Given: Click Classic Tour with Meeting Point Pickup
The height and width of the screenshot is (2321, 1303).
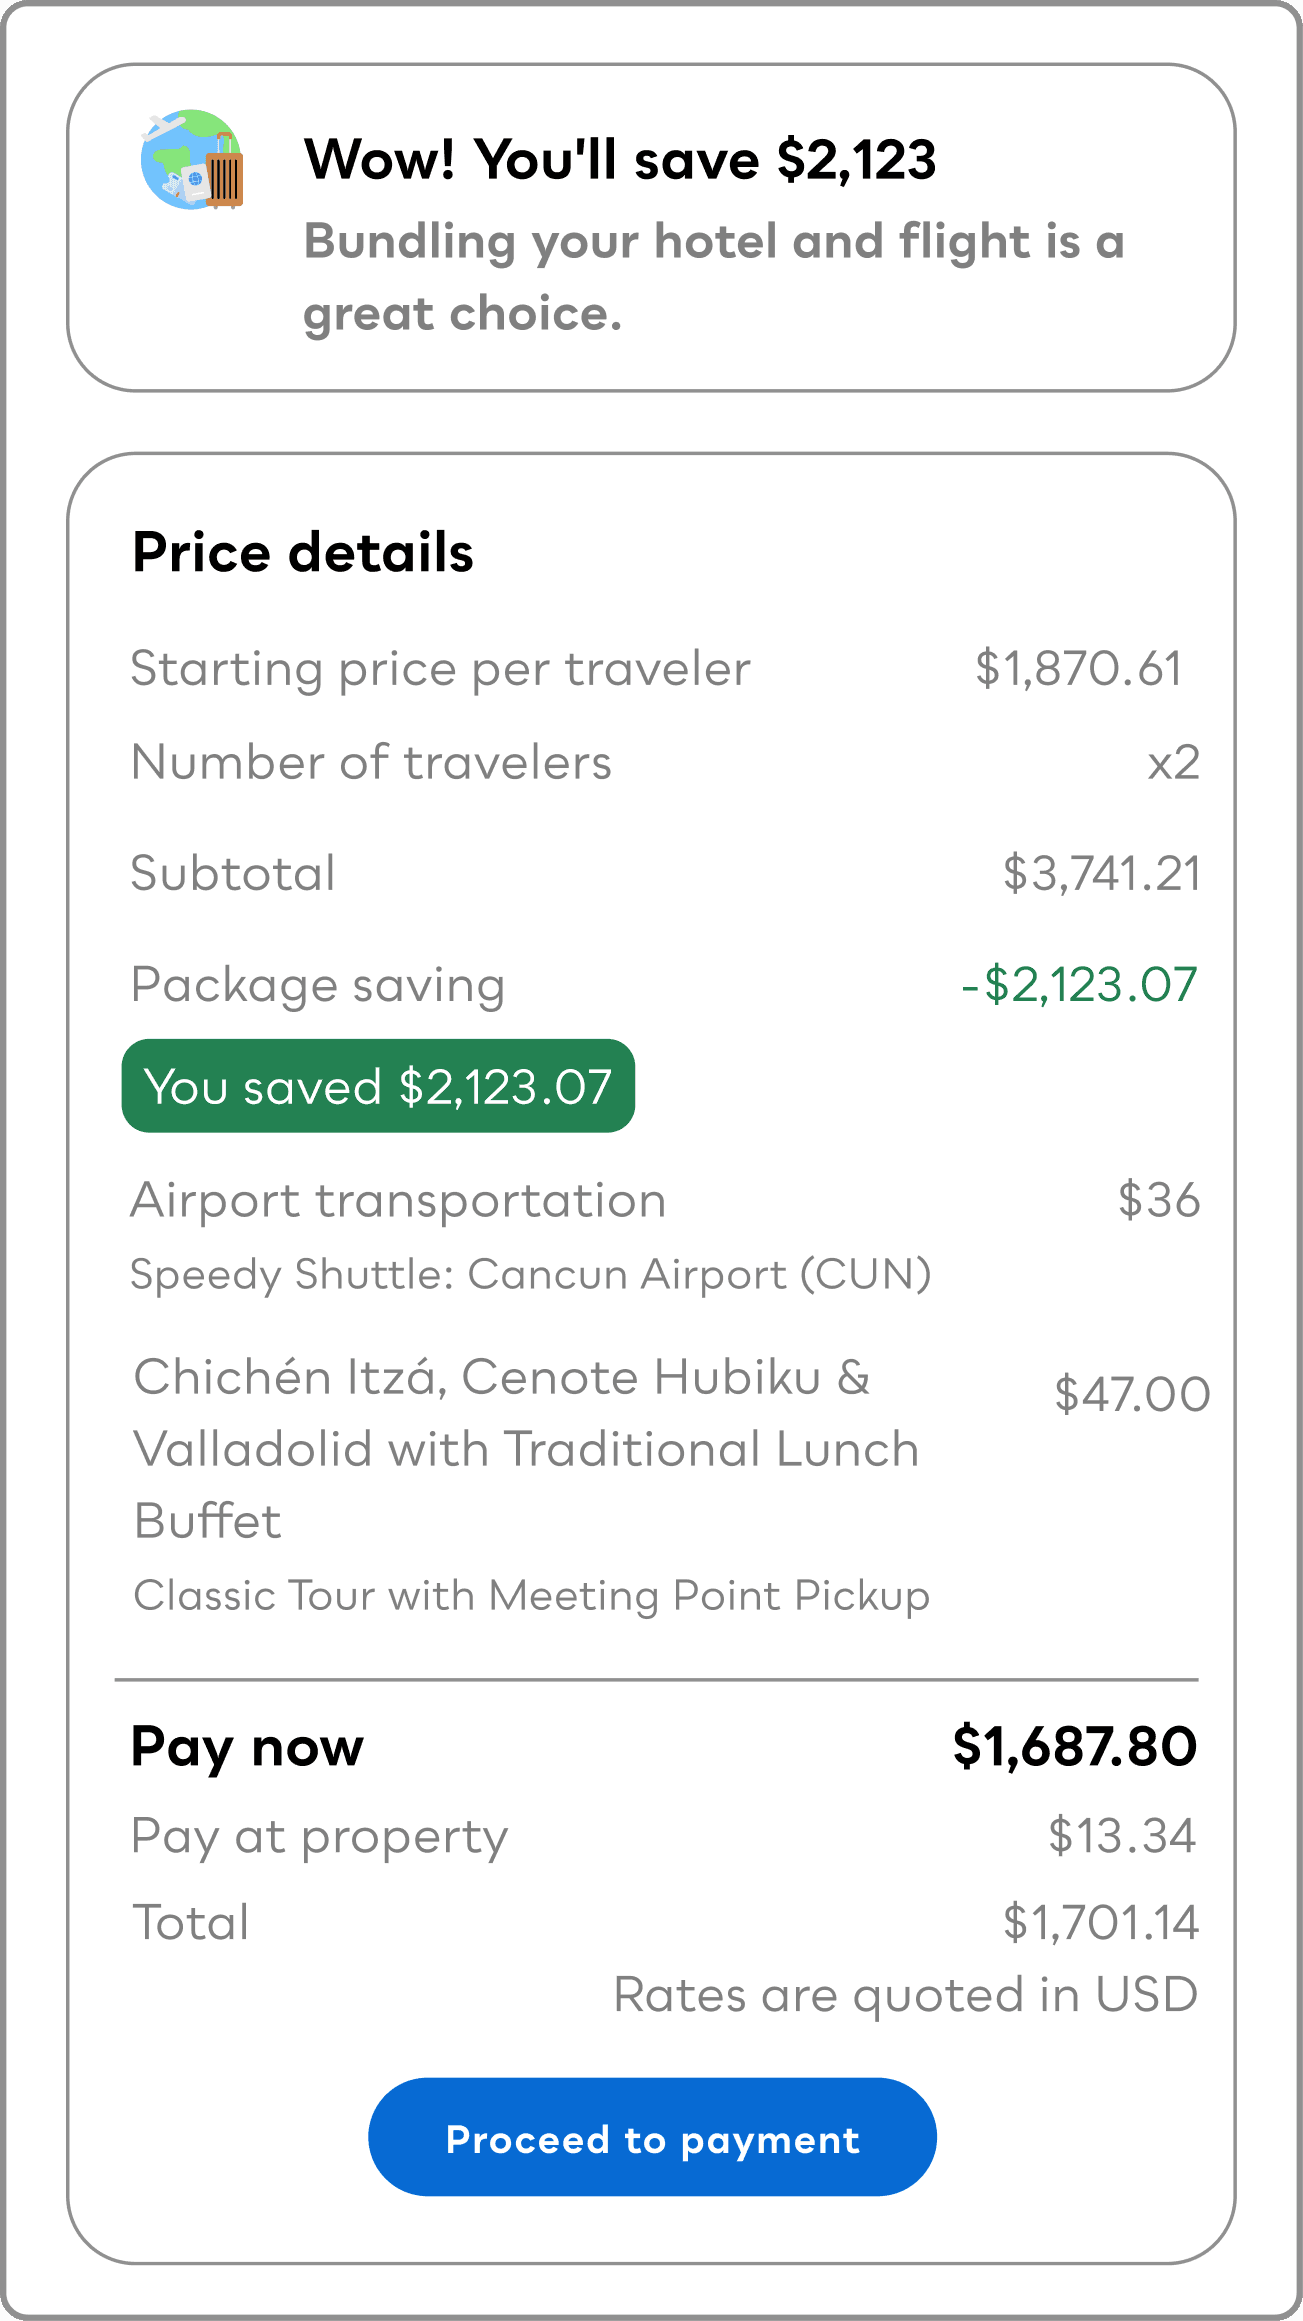Looking at the screenshot, I should [x=531, y=1596].
